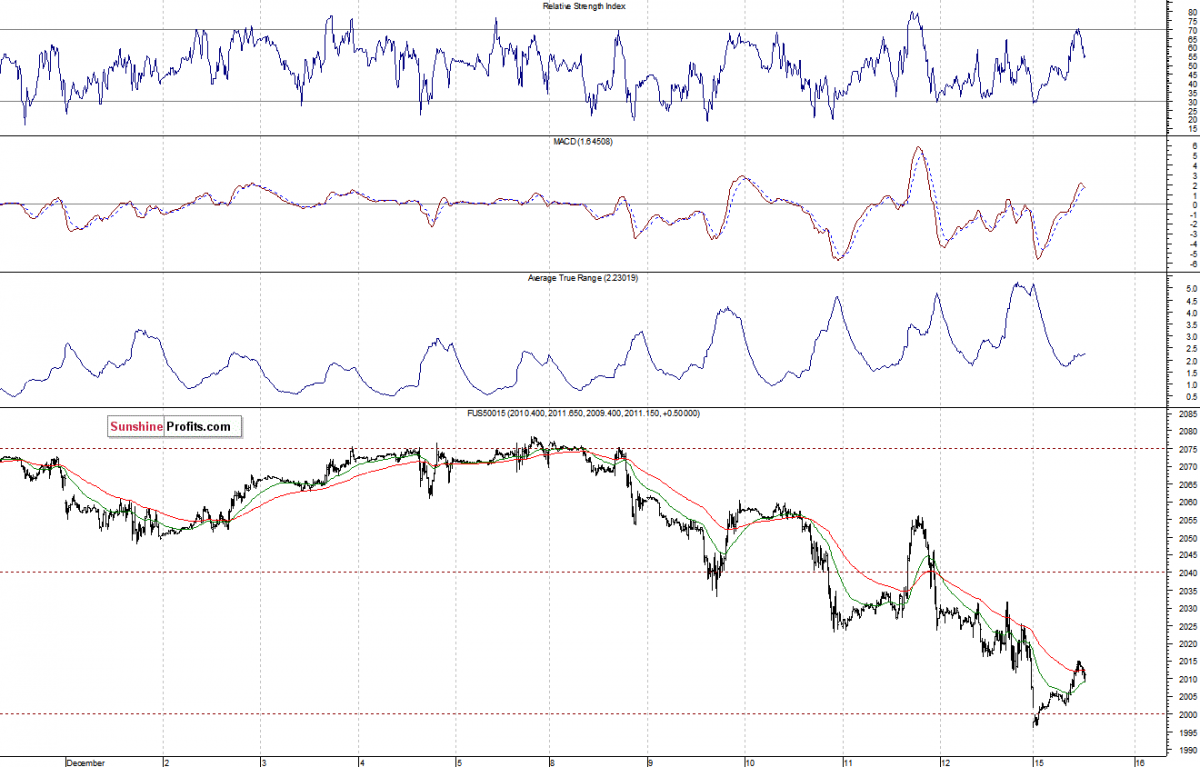Viewport: 1200px width, 767px height.
Task: Click date 10 on the time axis
Action: [x=747, y=762]
